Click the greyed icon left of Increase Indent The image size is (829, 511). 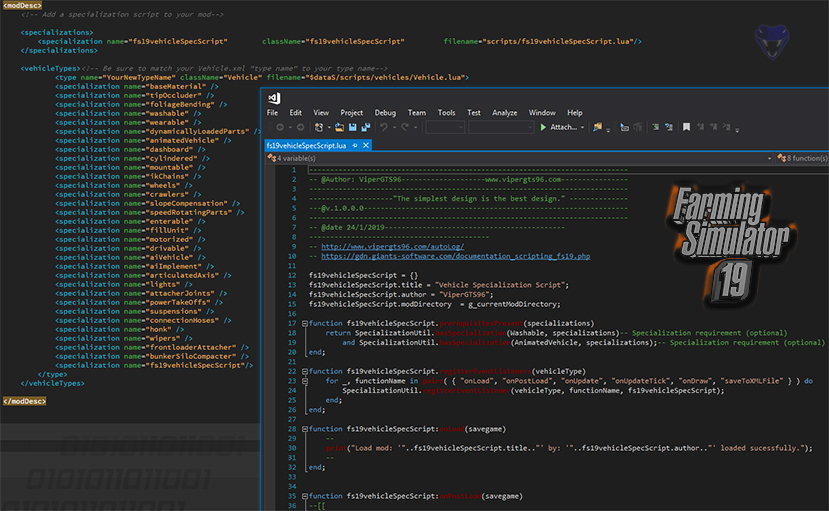(638, 127)
